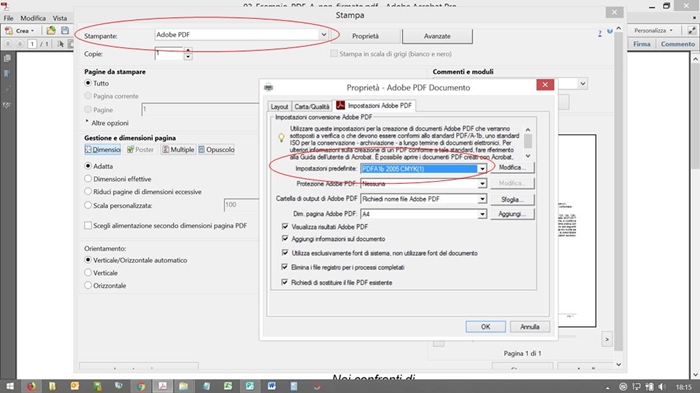Screen dimensions: 700x393
Task: Click the help question mark in Stampa dialog
Action: [x=600, y=33]
